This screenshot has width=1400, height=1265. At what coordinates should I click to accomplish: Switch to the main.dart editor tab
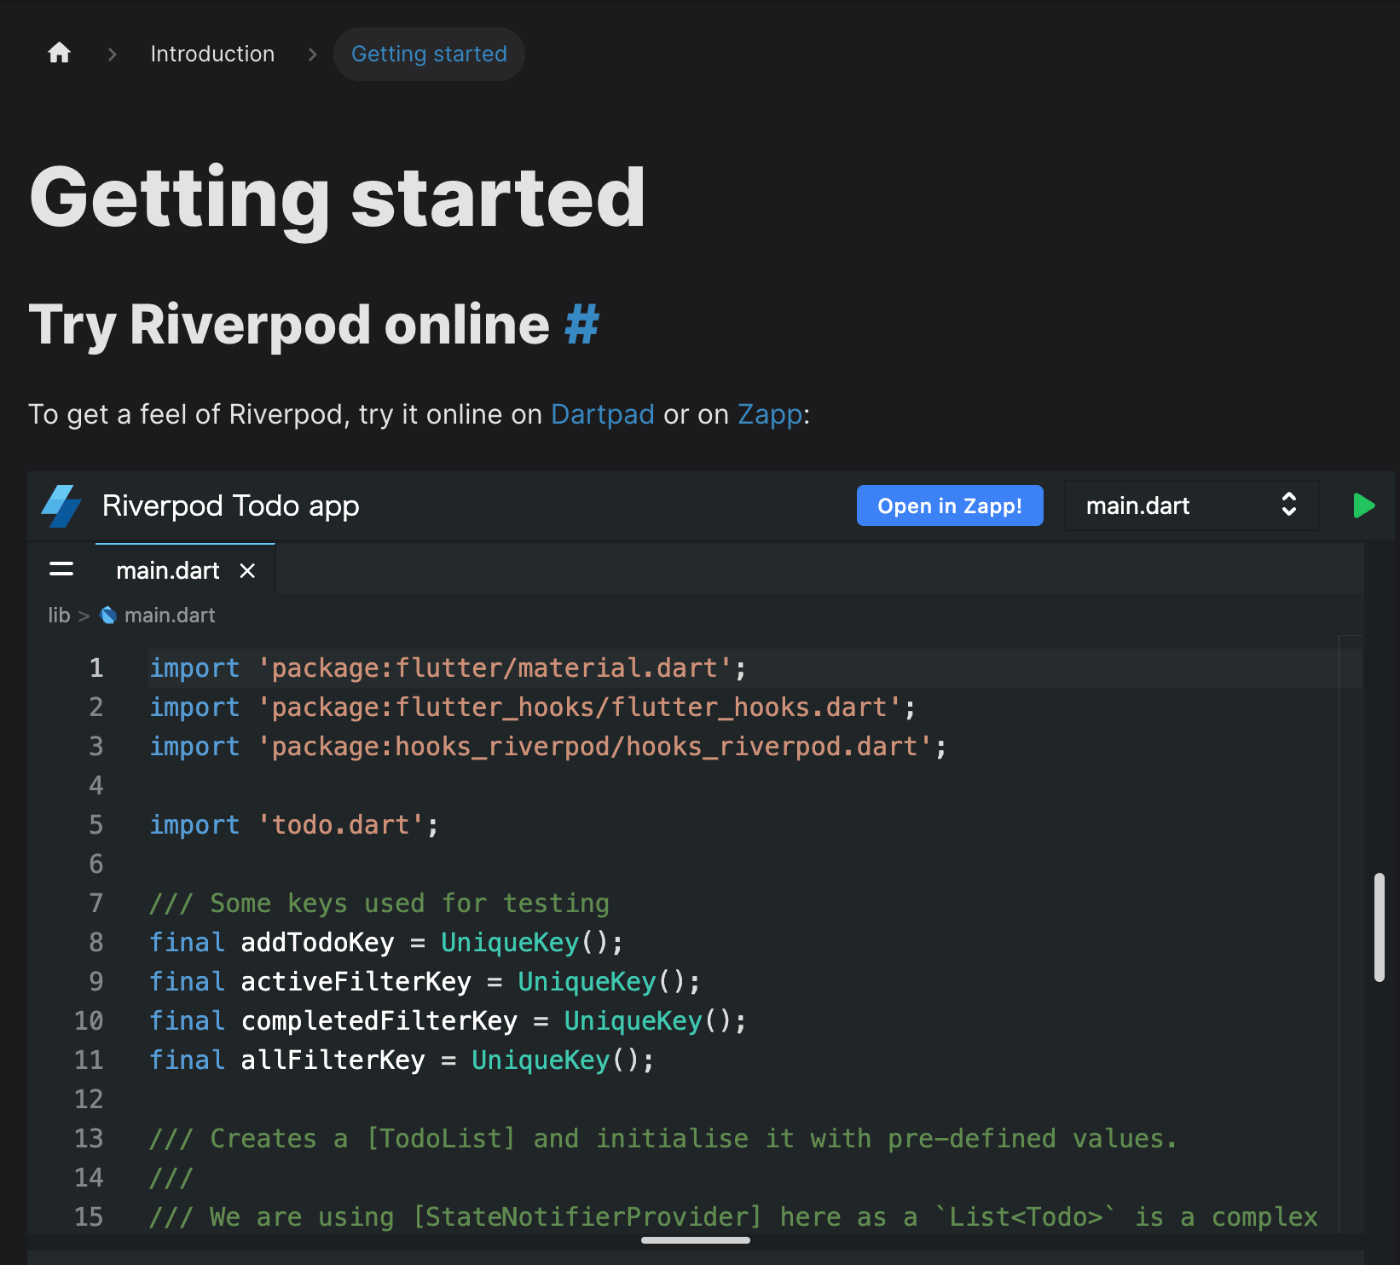[167, 571]
